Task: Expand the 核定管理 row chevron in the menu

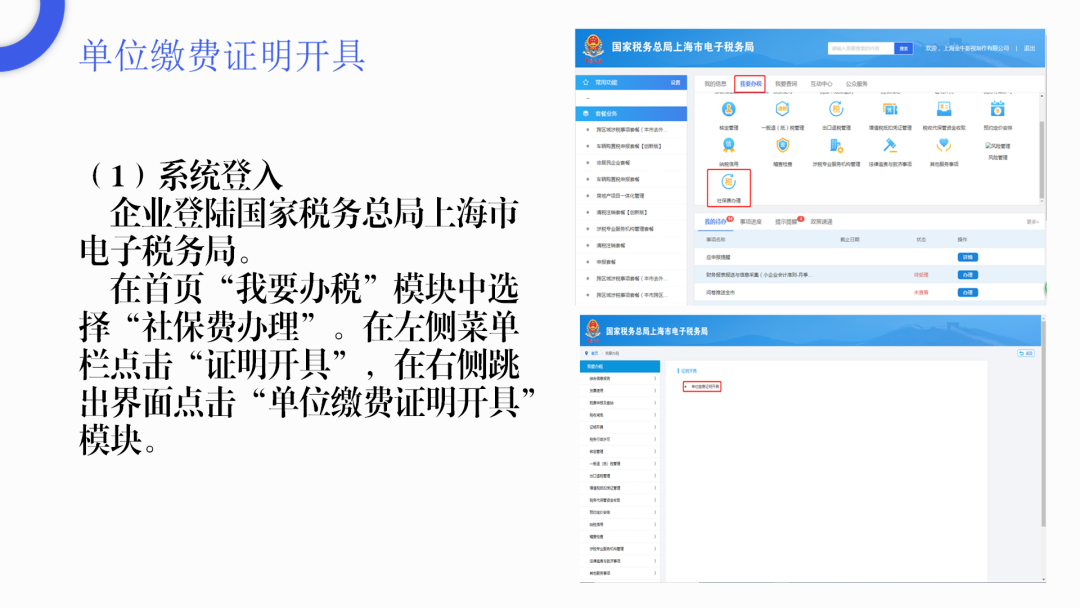Action: point(654,451)
